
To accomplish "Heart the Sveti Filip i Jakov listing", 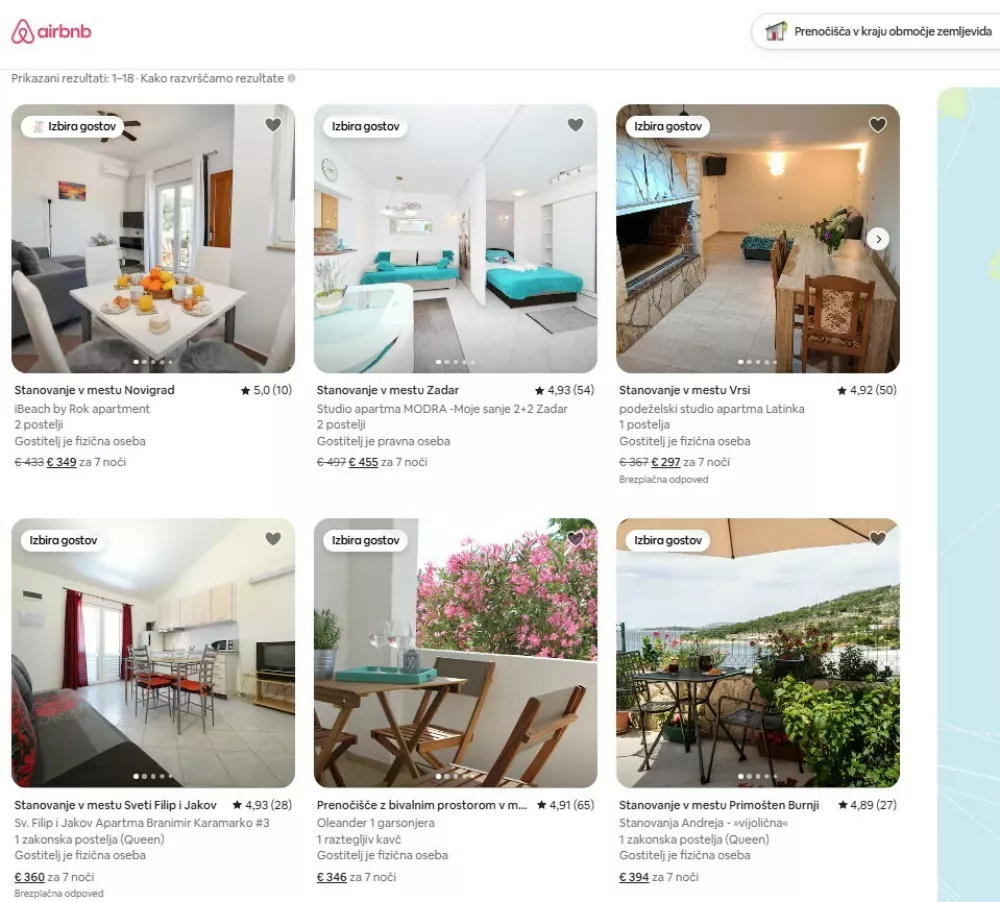I will (273, 539).
